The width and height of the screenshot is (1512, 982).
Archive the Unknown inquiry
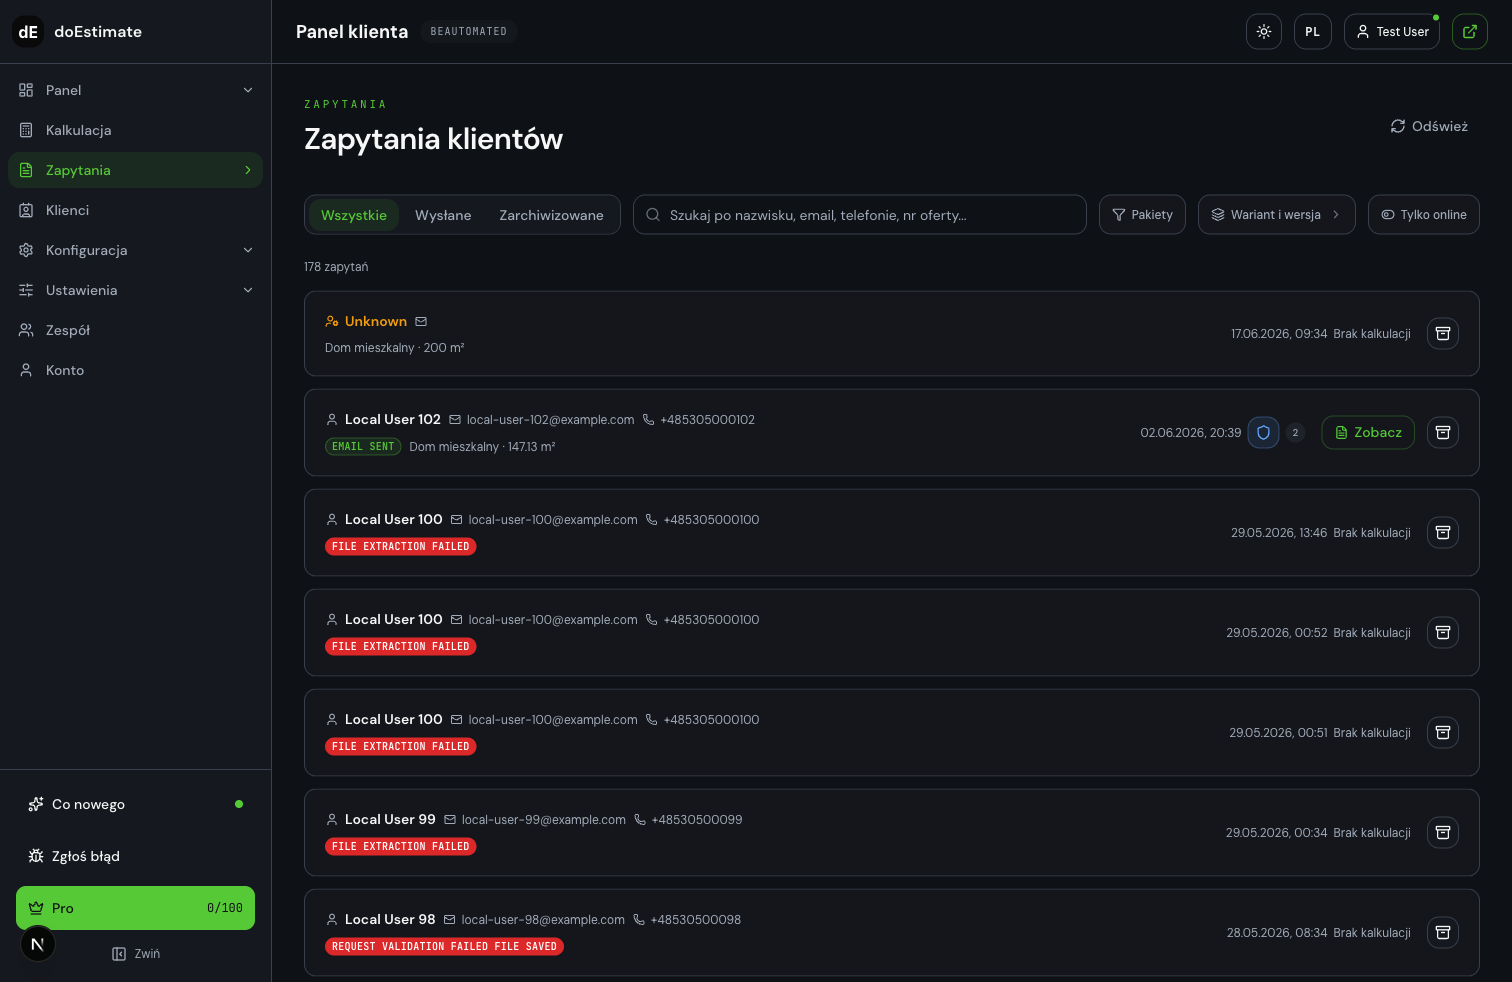(x=1443, y=333)
